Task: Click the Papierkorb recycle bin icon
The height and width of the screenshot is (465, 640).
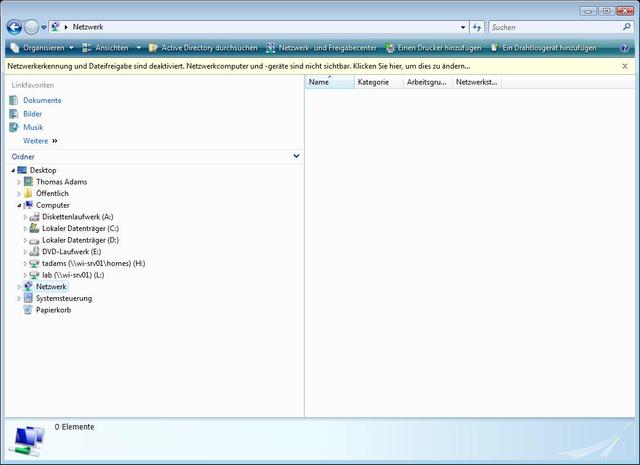Action: point(28,310)
